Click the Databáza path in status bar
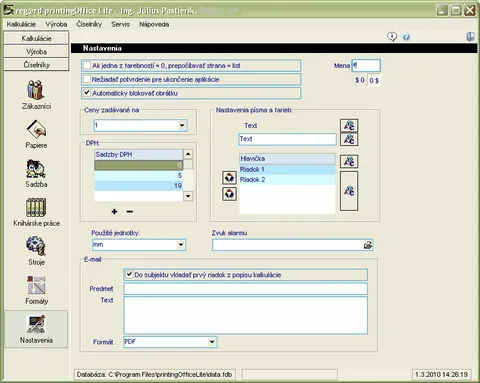480x383 pixels. point(154,374)
